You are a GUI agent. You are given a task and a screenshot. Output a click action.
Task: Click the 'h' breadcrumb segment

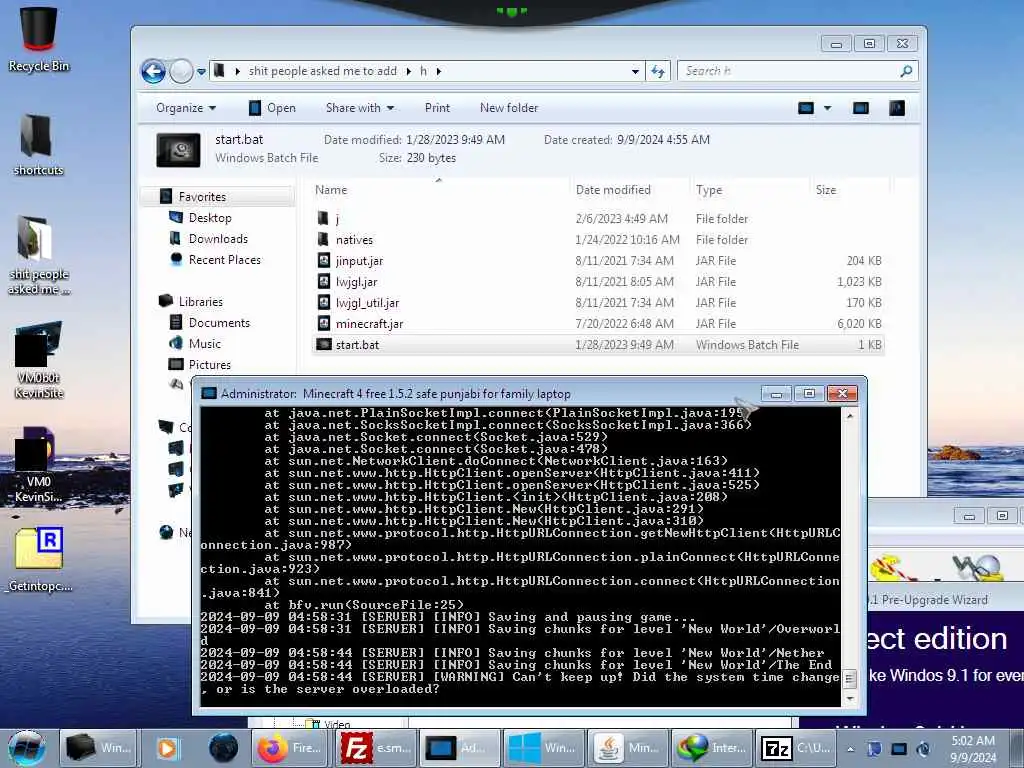tap(423, 71)
